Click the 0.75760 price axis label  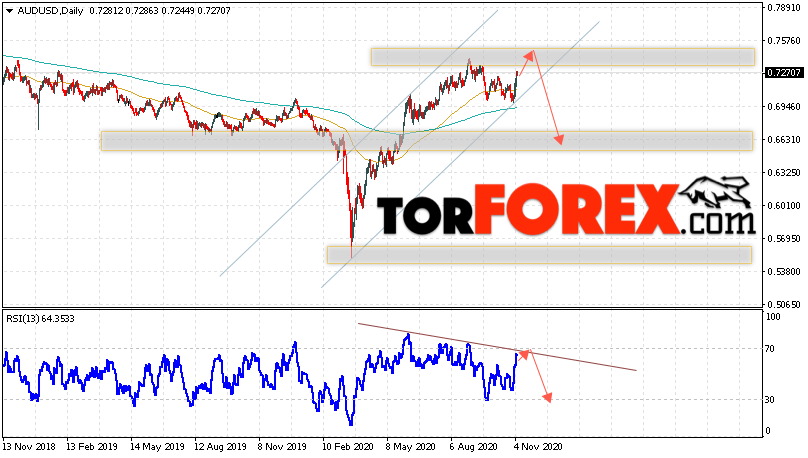point(784,41)
